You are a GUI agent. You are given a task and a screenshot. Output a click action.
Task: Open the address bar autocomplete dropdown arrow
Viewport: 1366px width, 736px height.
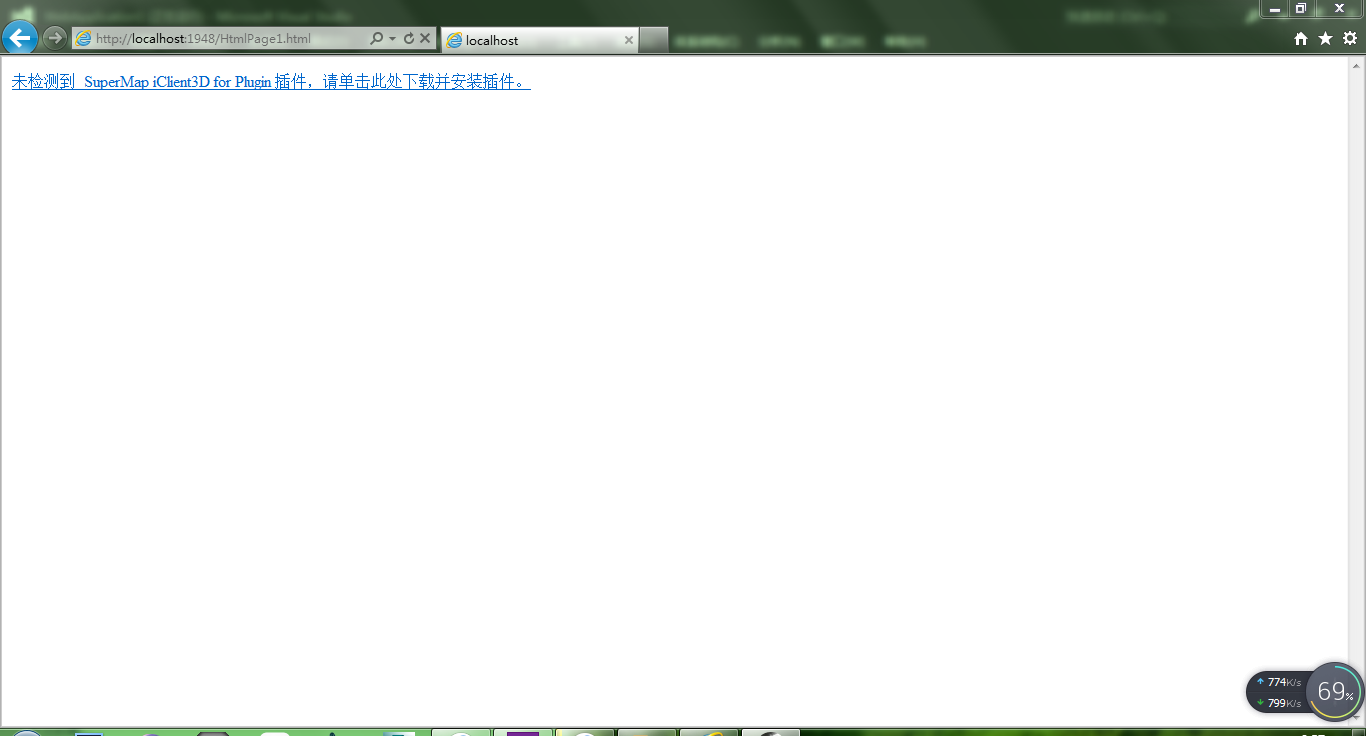tap(392, 39)
